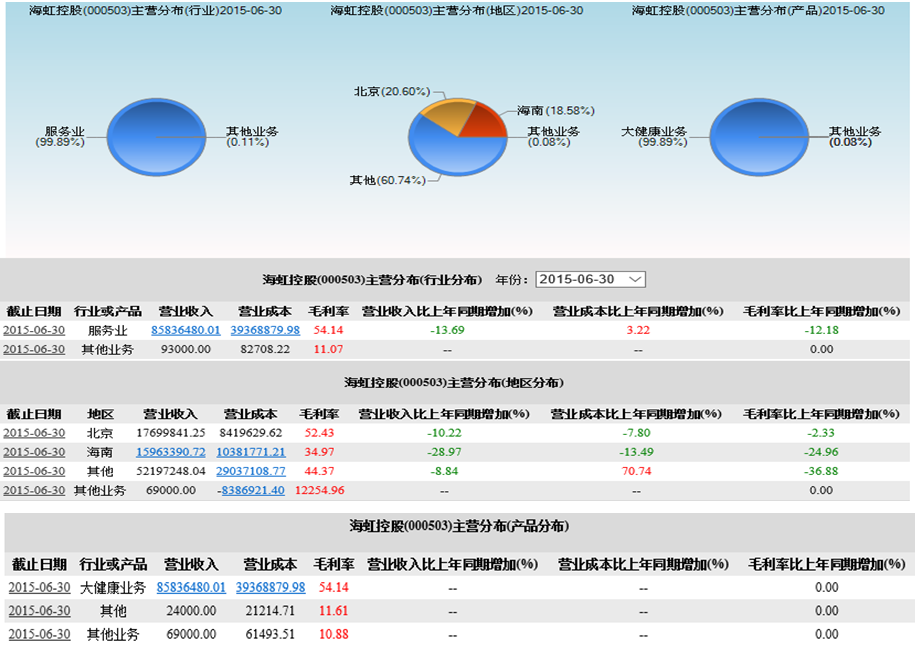This screenshot has height=650, width=917.
Task: Open the 其他 region cost link 29037108.77
Action: click(250, 471)
